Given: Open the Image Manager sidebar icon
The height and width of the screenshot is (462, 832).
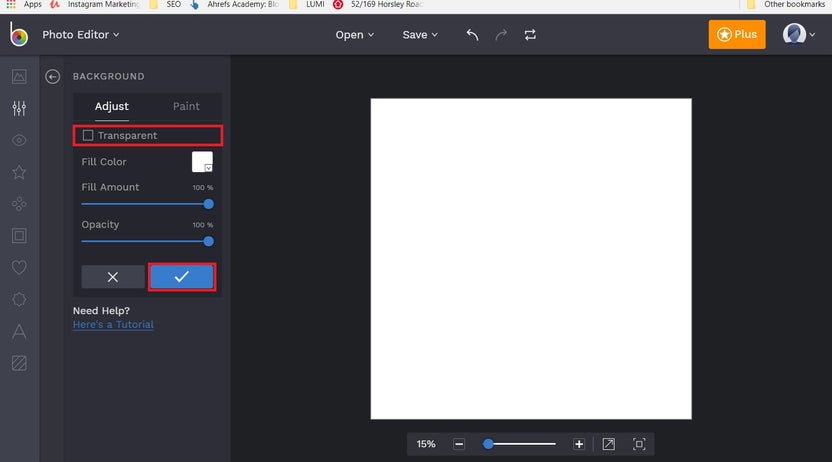Looking at the screenshot, I should [19, 77].
